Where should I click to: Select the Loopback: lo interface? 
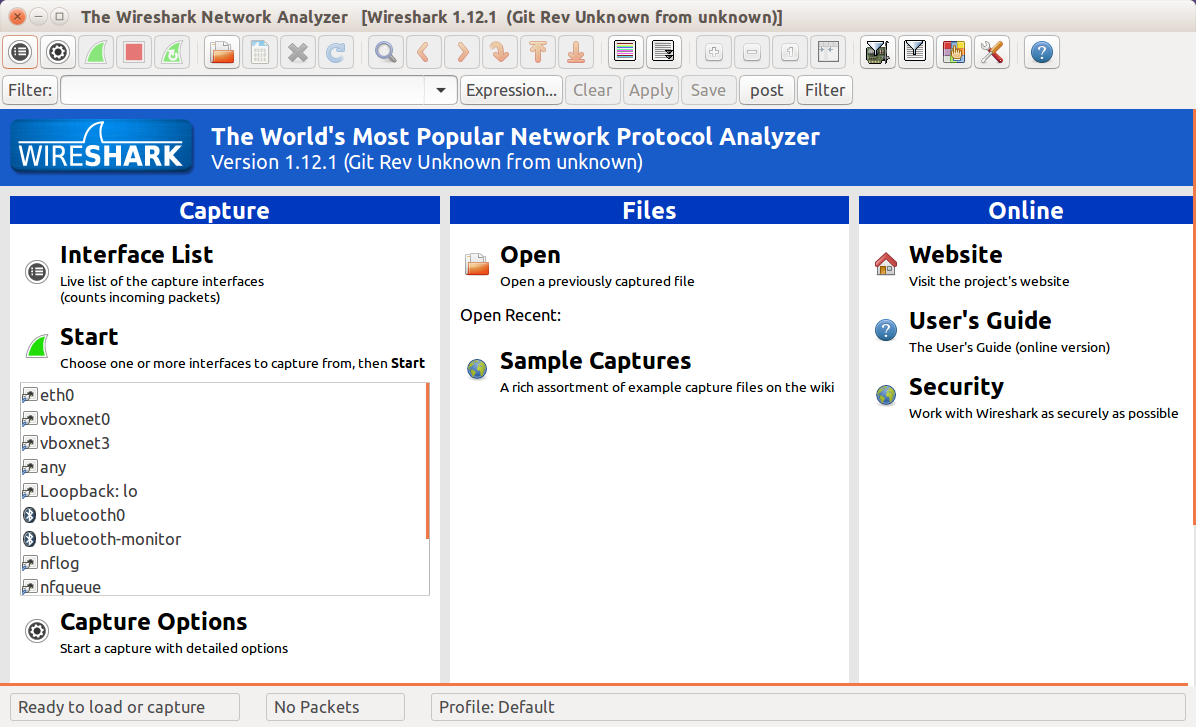(88, 491)
